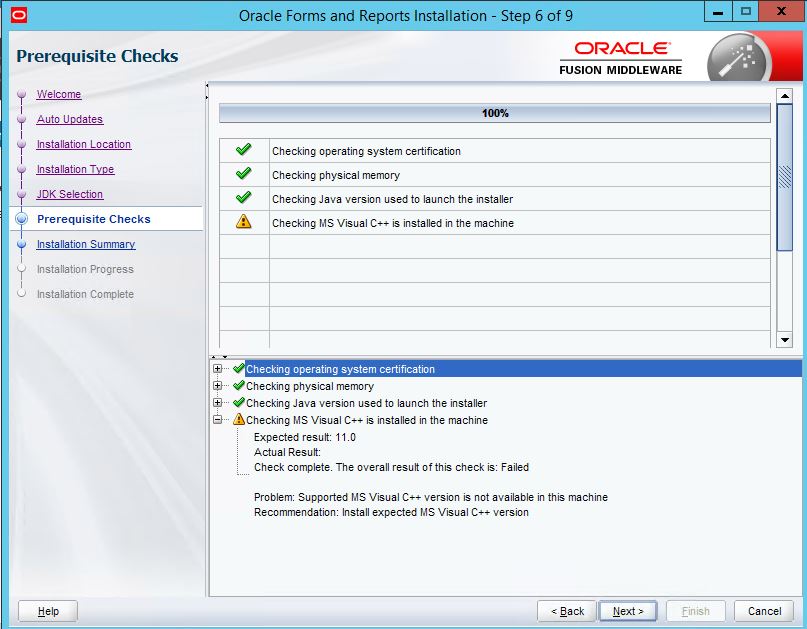Cancel the installation

(x=763, y=610)
